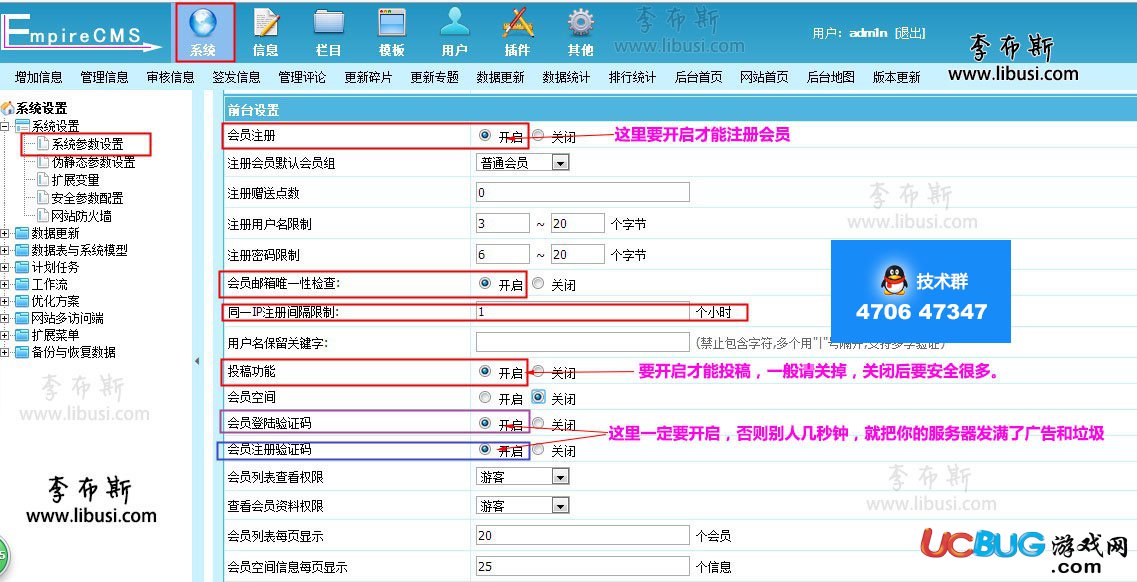Open 更新碎片 in the menu bar
This screenshot has height=582, width=1137.
click(368, 77)
